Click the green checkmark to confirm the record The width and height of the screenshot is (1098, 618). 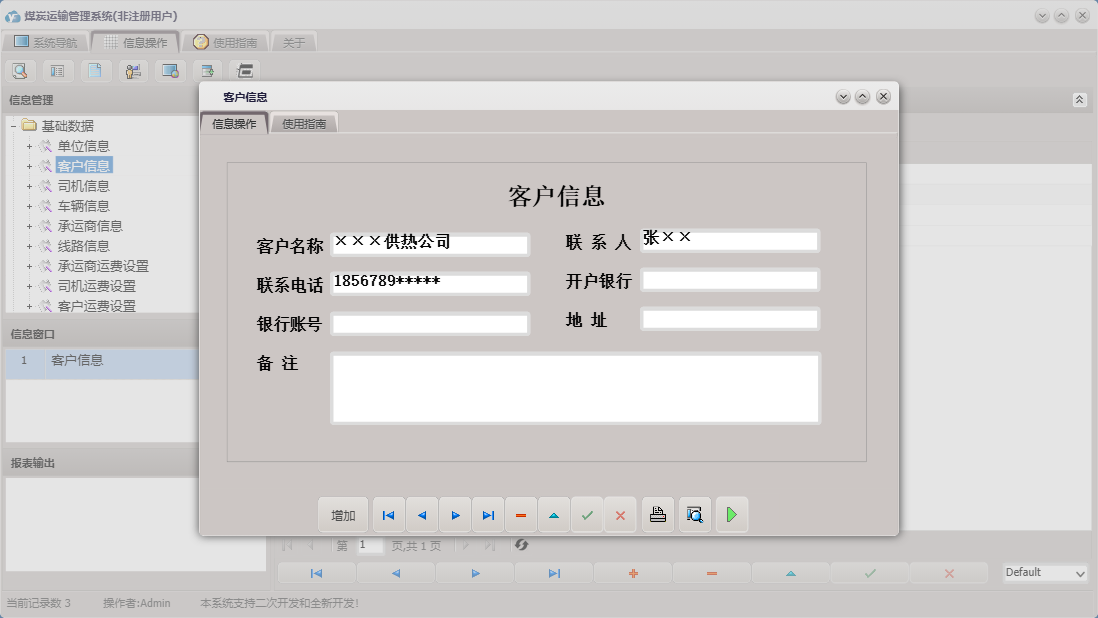tap(588, 514)
